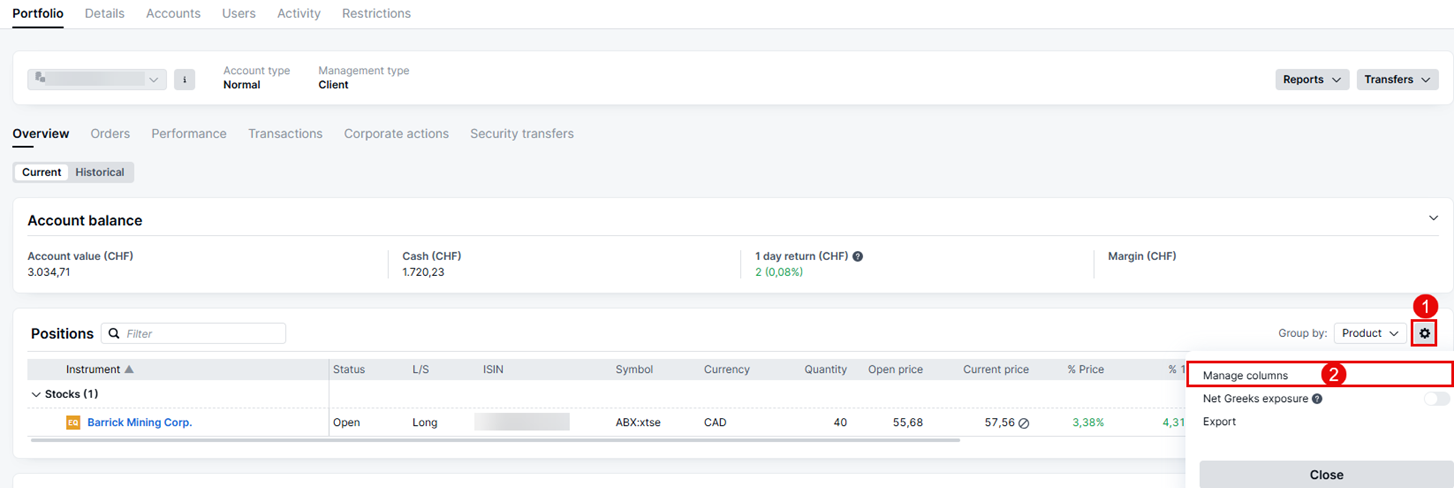Open the positions settings gear icon
This screenshot has width=1454, height=488.
coord(1424,333)
